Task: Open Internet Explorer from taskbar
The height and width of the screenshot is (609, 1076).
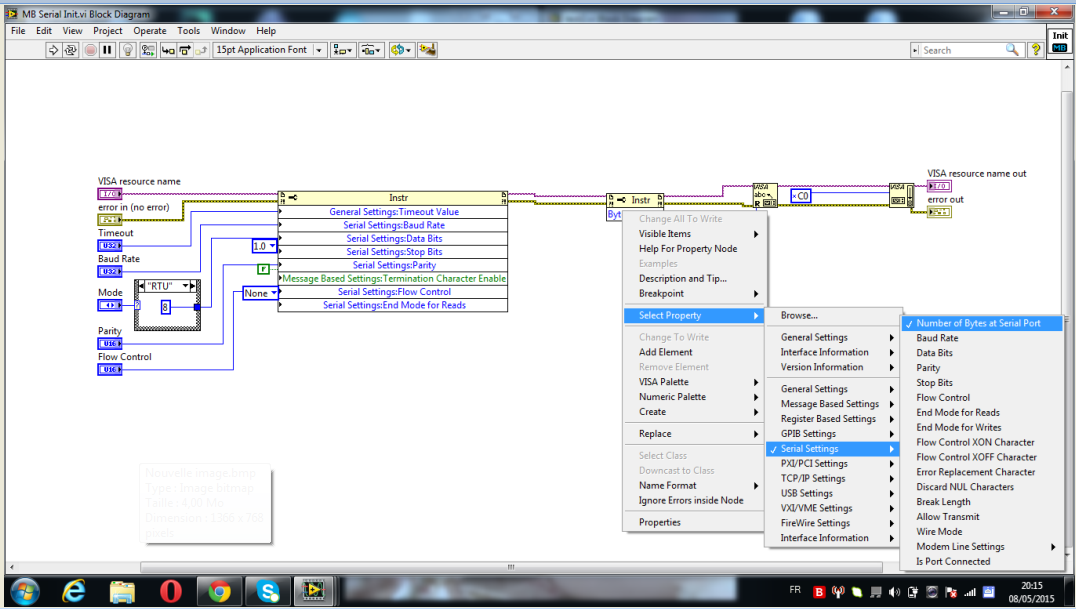Action: click(x=73, y=591)
